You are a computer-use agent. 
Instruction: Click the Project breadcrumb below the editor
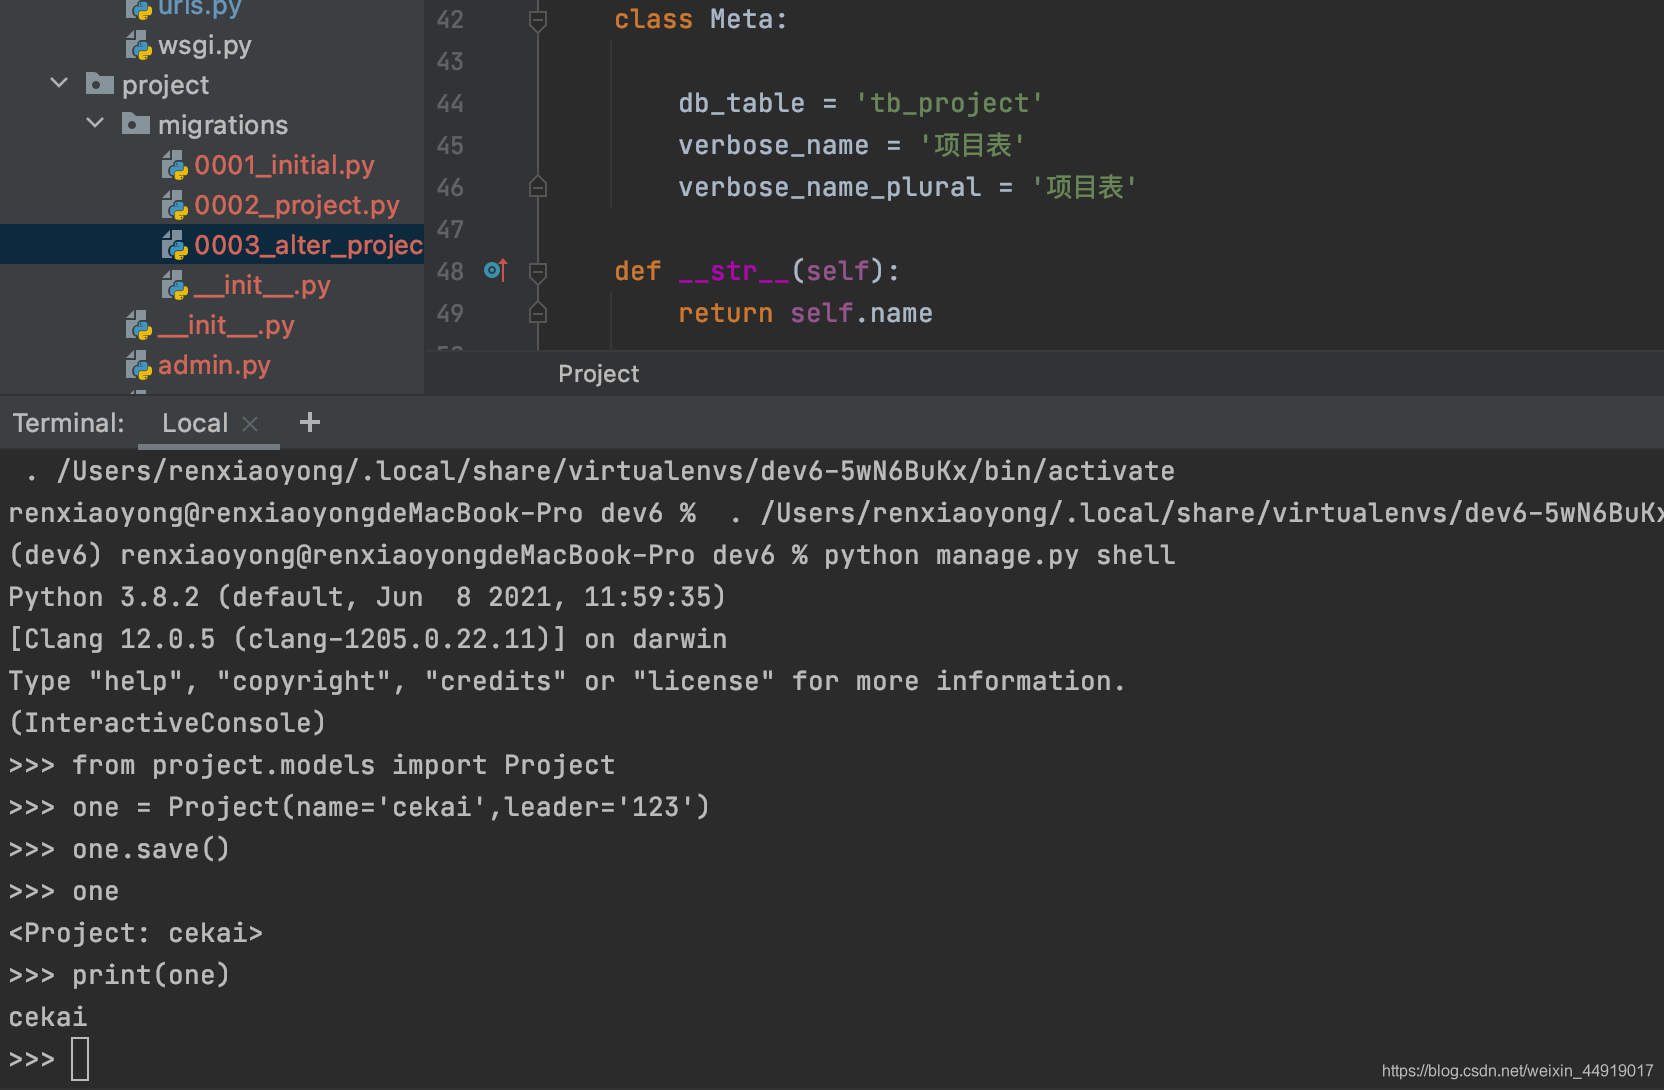point(598,373)
